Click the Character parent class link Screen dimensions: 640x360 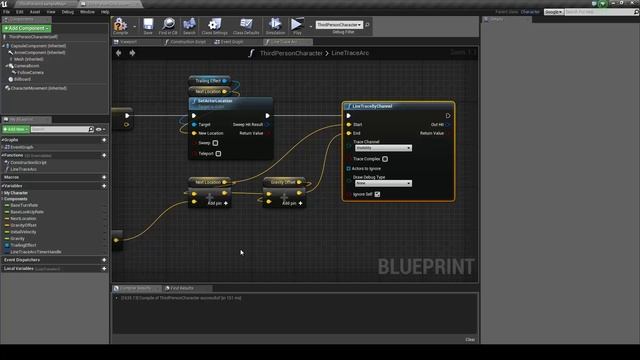530,12
